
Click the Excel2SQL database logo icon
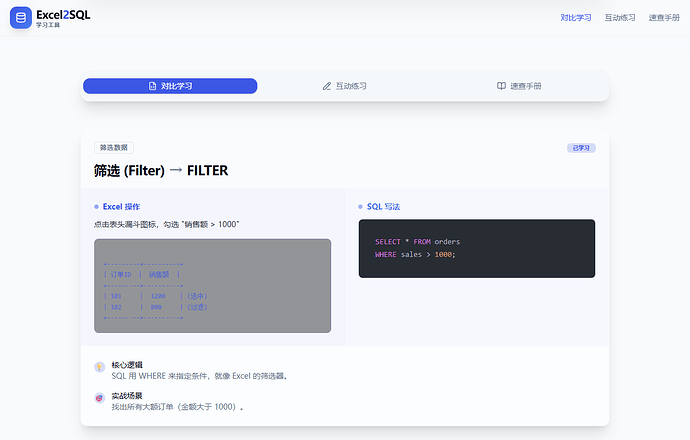(21, 18)
